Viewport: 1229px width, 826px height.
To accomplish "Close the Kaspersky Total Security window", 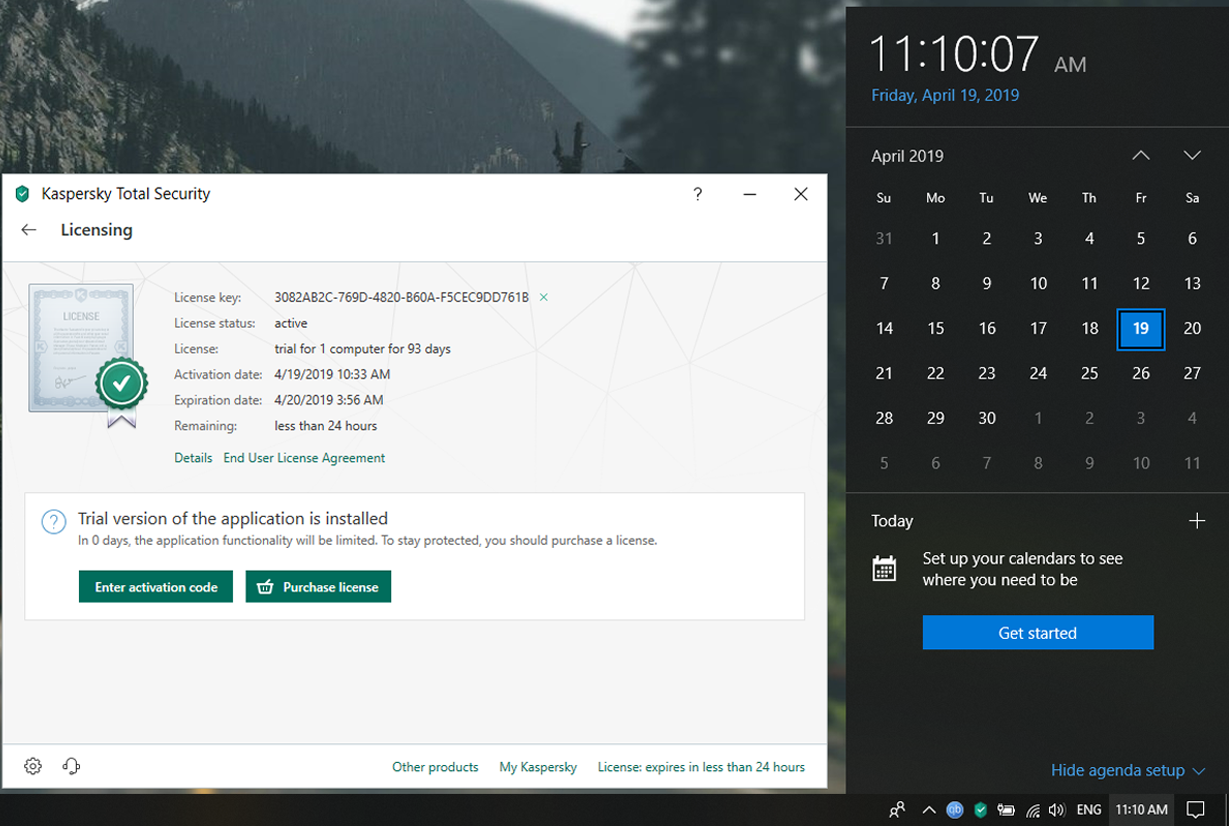I will [x=801, y=194].
